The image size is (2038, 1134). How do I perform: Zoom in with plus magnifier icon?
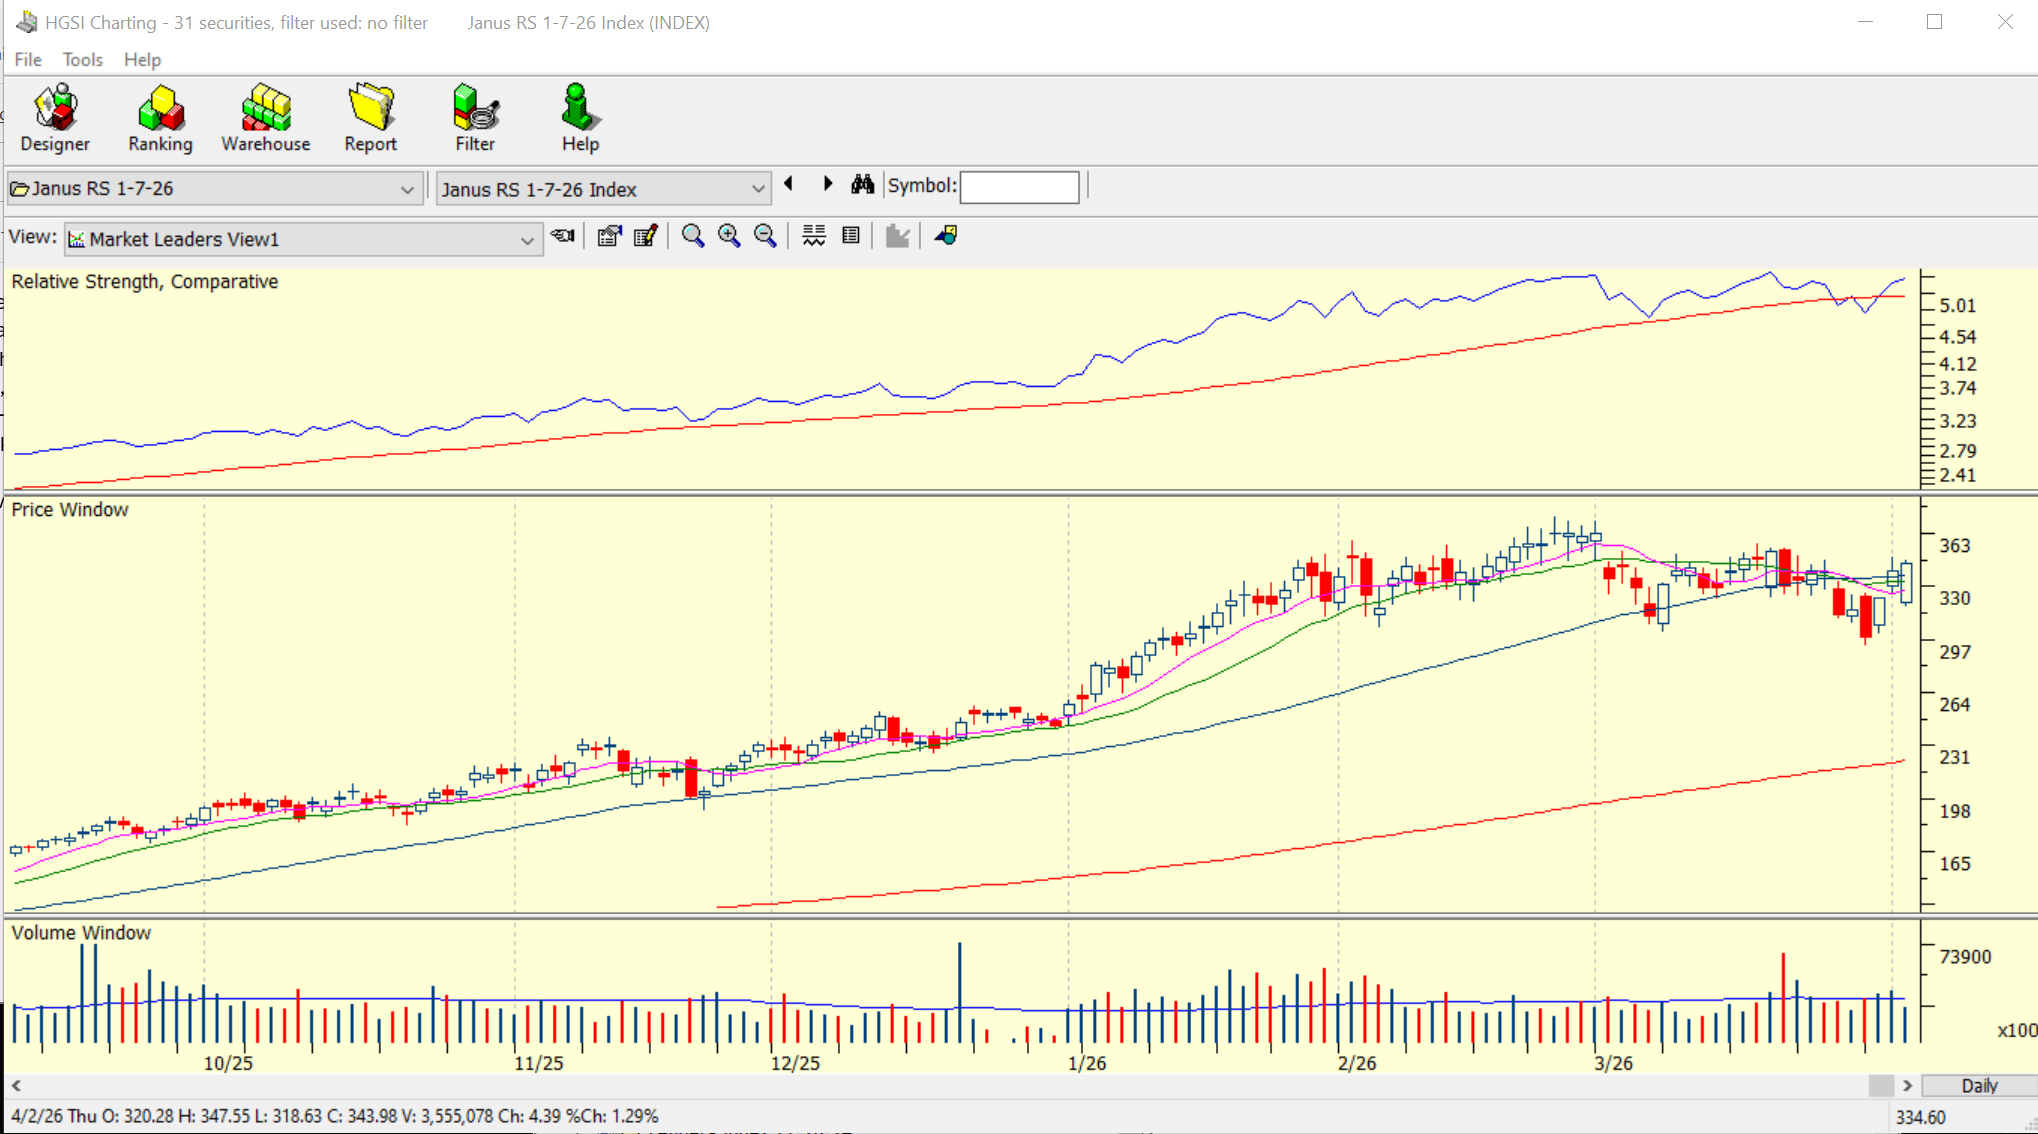[729, 236]
